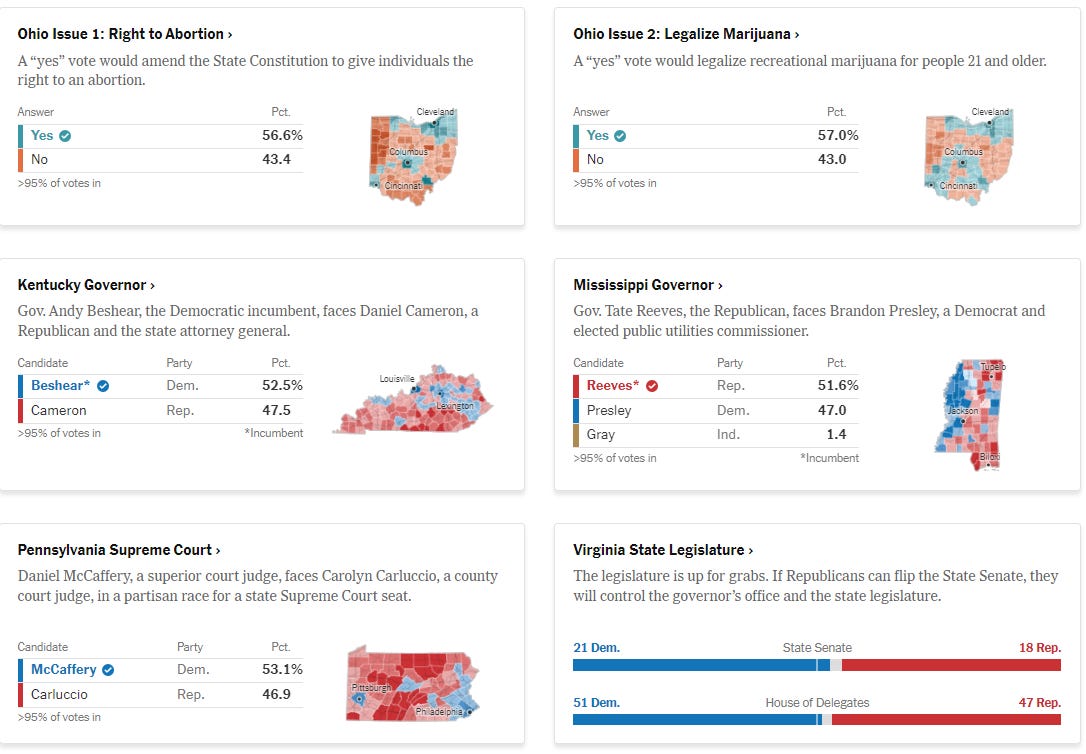1086x754 pixels.
Task: Open the Ohio Issue 1: Right to Abortion link
Action: point(125,34)
